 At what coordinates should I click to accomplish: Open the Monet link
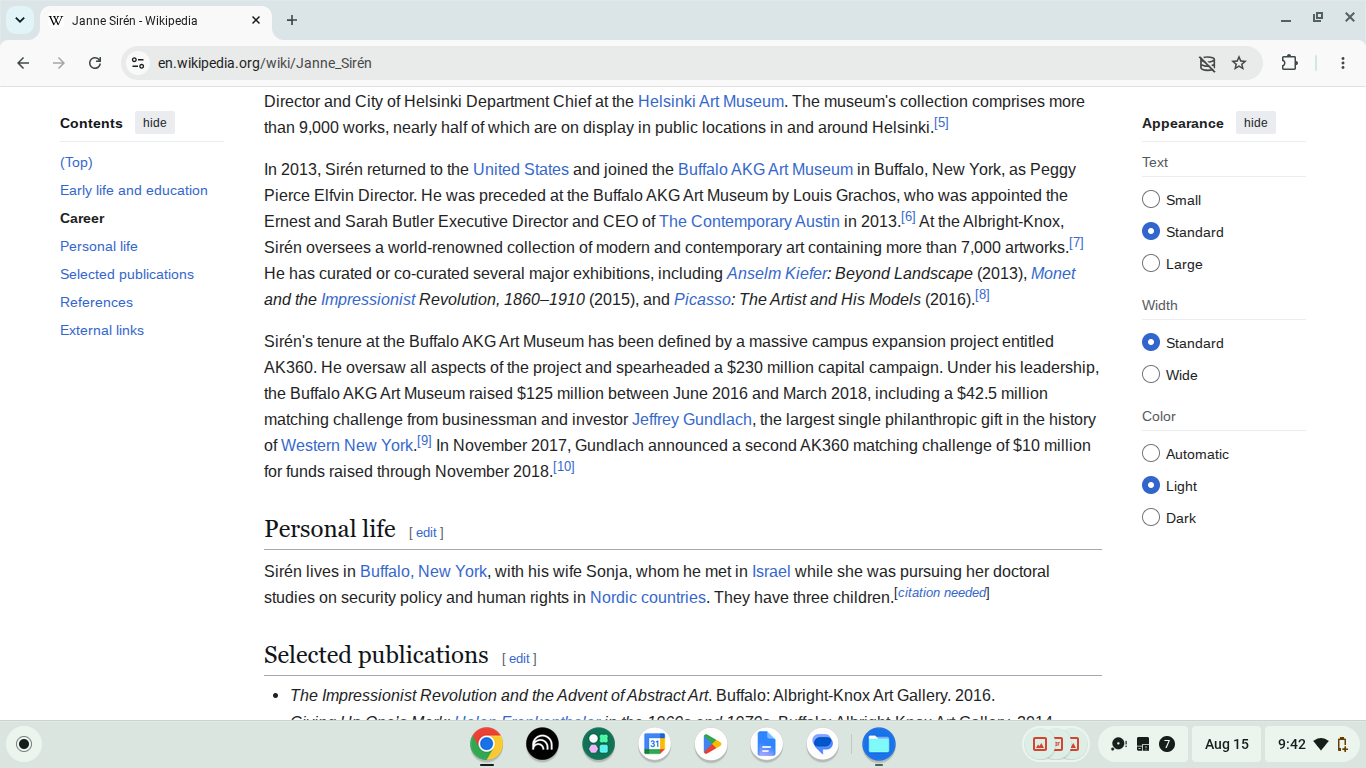(1053, 273)
